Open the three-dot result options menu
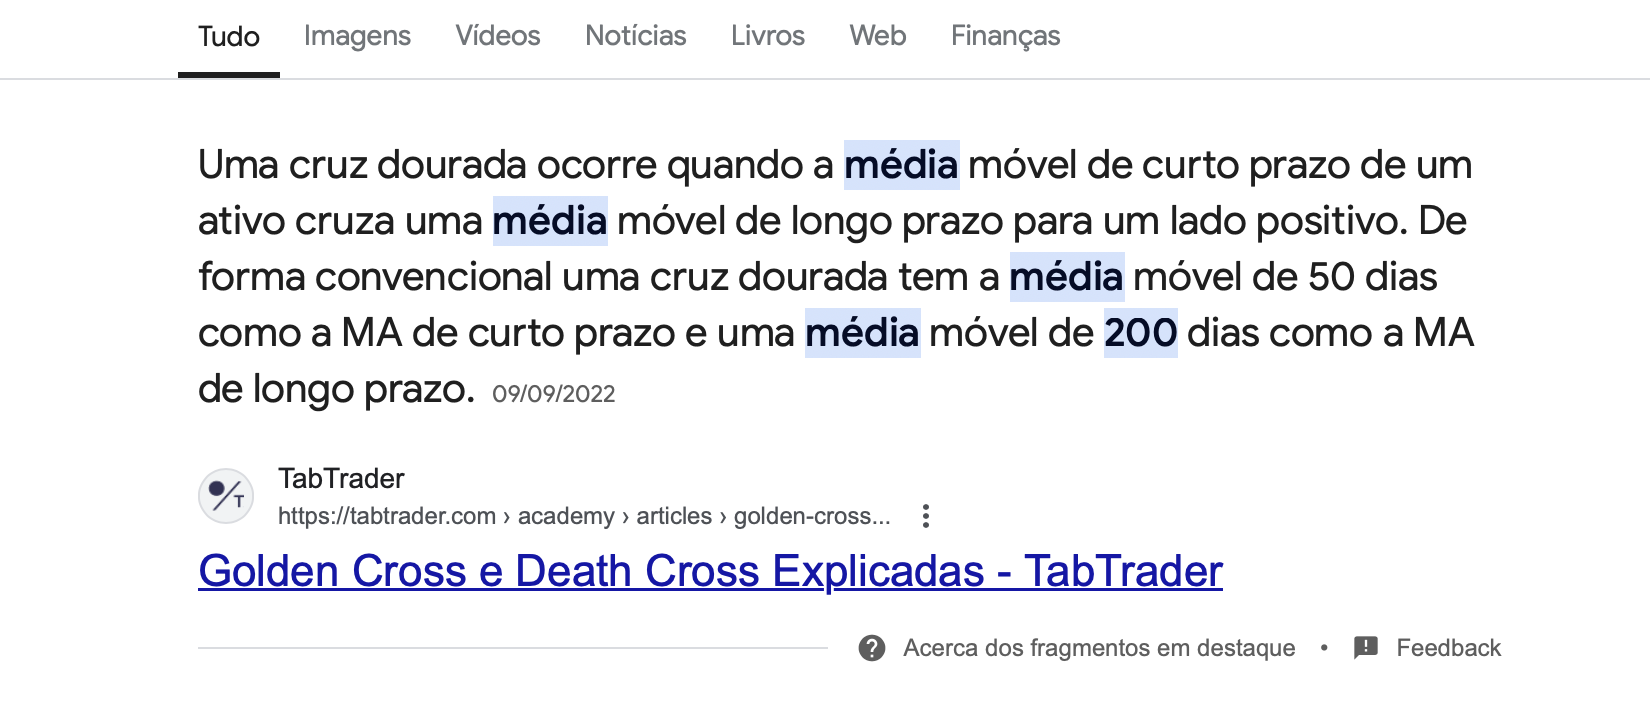Screen dimensions: 1650x716 click(x=926, y=516)
